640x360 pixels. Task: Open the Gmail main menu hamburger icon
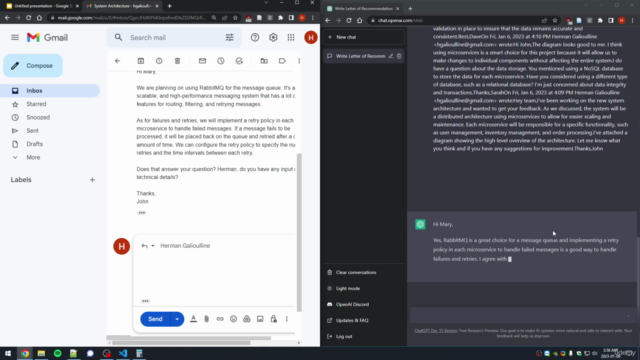15,38
